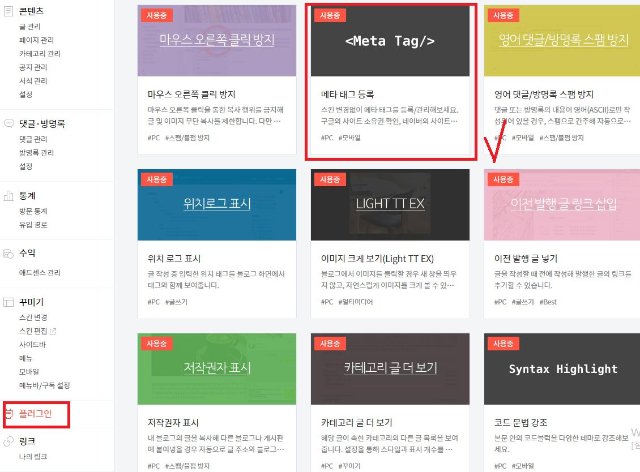
Task: Open the Syntax Highlight plugin thumbnail
Action: click(x=562, y=369)
